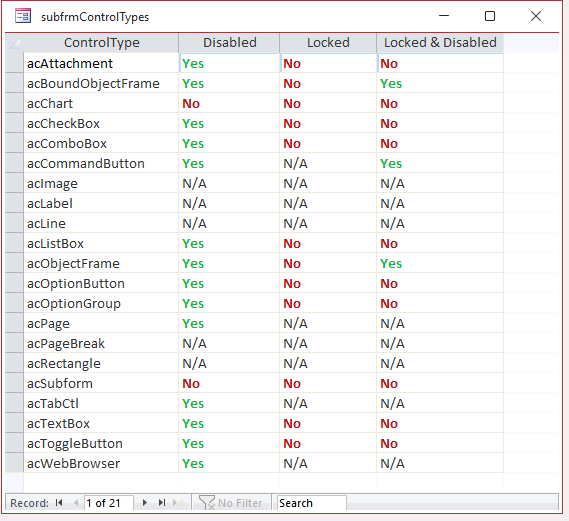Click Locked value No for acTextBox
This screenshot has width=569, height=521.
(x=328, y=423)
